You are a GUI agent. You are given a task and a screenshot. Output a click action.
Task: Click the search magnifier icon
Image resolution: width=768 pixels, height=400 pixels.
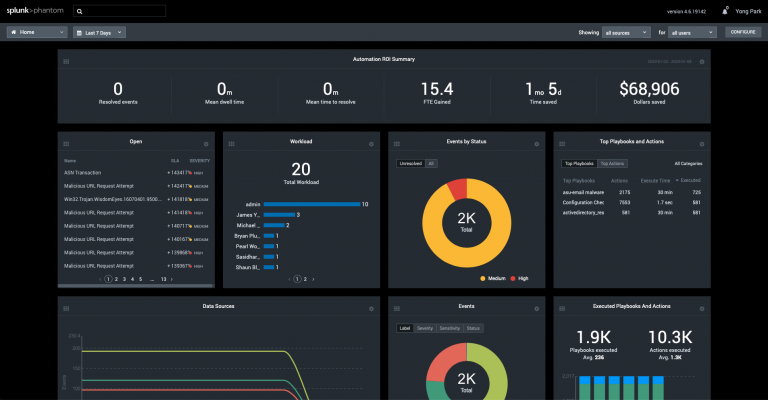tap(80, 11)
